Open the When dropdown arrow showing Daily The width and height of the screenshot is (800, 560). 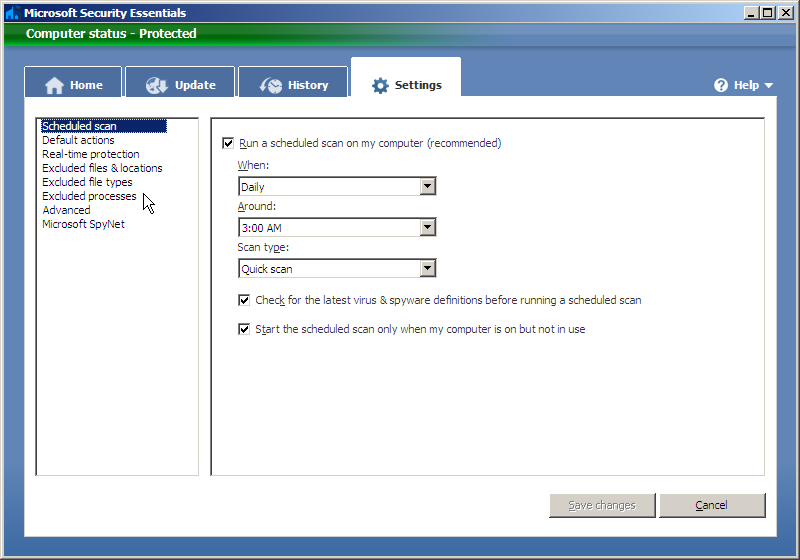coord(428,187)
